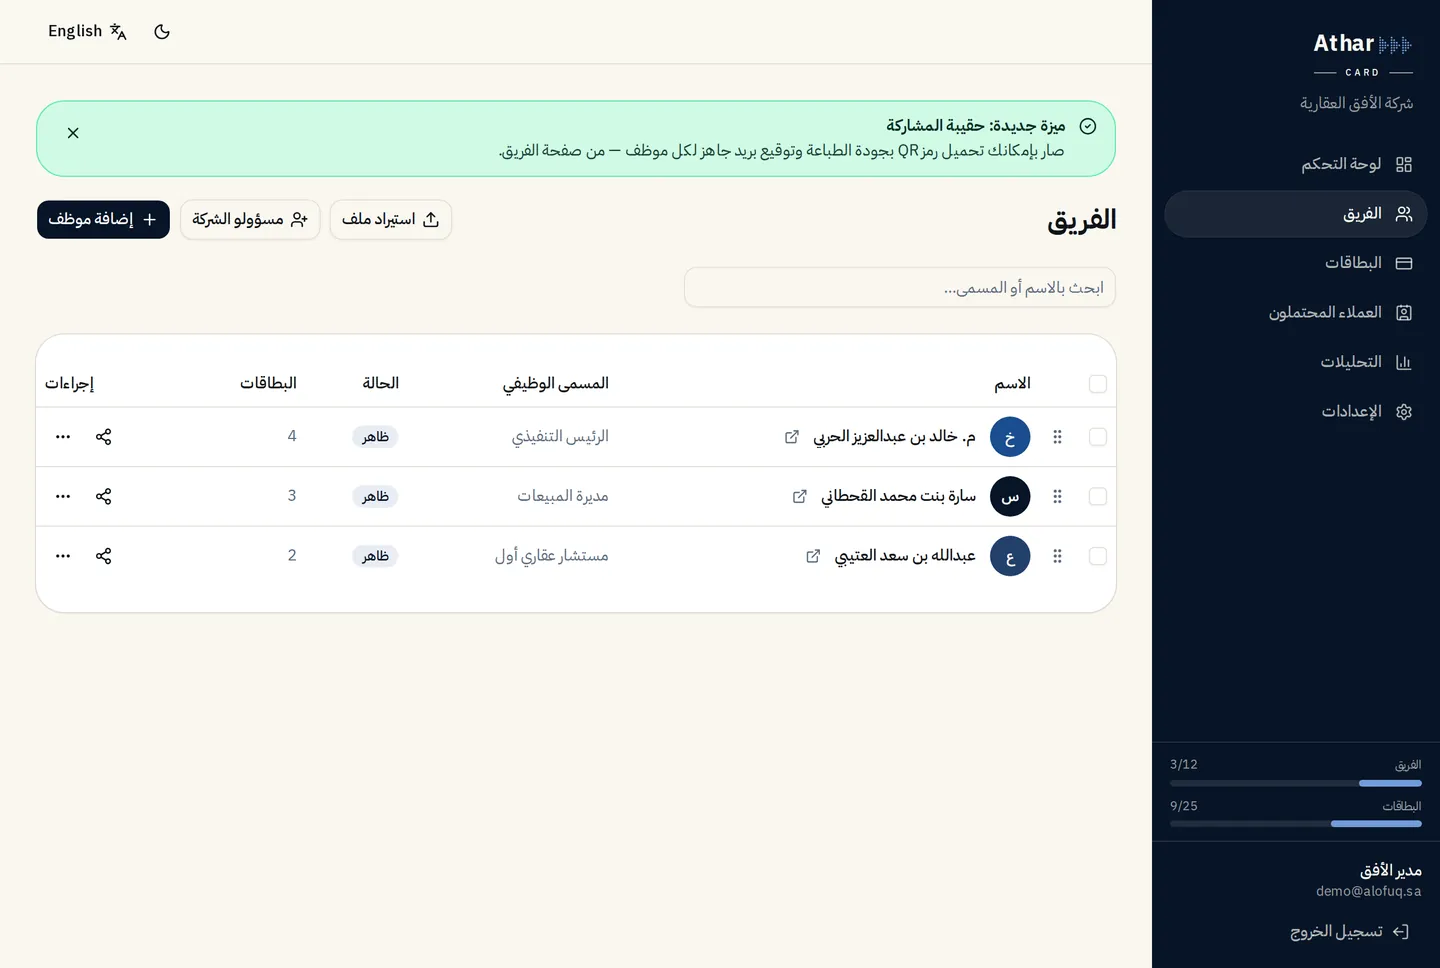Click avatar ع of عبدالله العتيبي
1440x968 pixels.
point(1010,556)
